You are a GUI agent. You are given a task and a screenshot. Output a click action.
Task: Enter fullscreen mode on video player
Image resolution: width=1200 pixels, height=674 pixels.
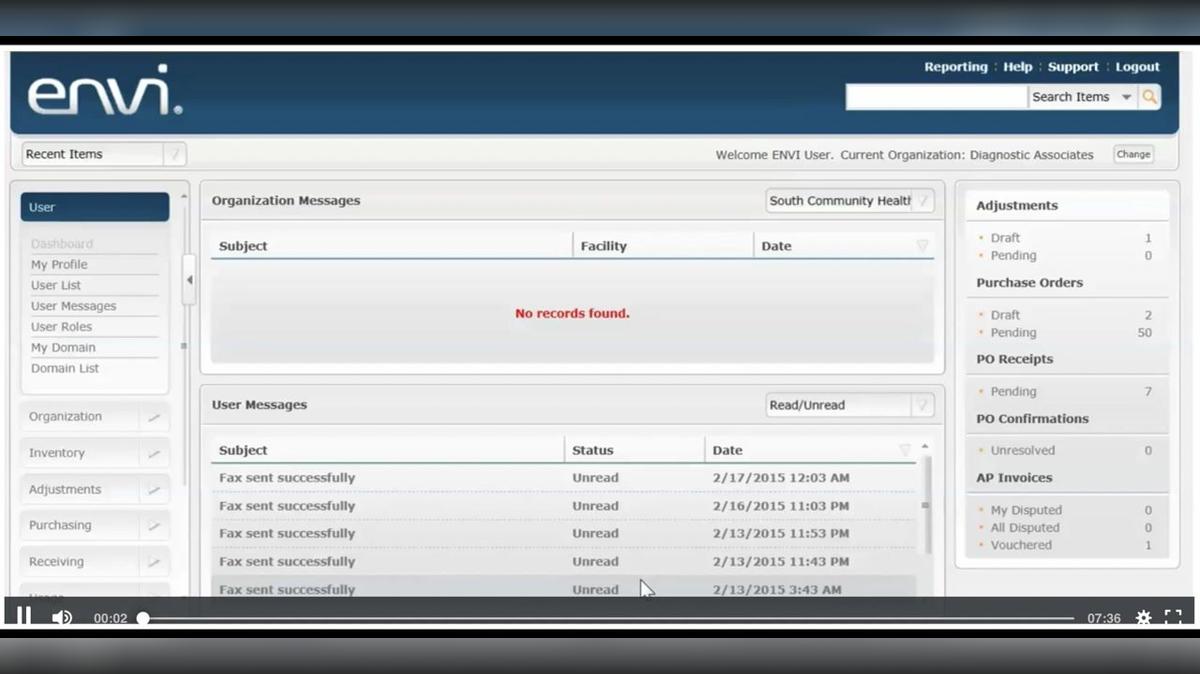coord(1173,618)
